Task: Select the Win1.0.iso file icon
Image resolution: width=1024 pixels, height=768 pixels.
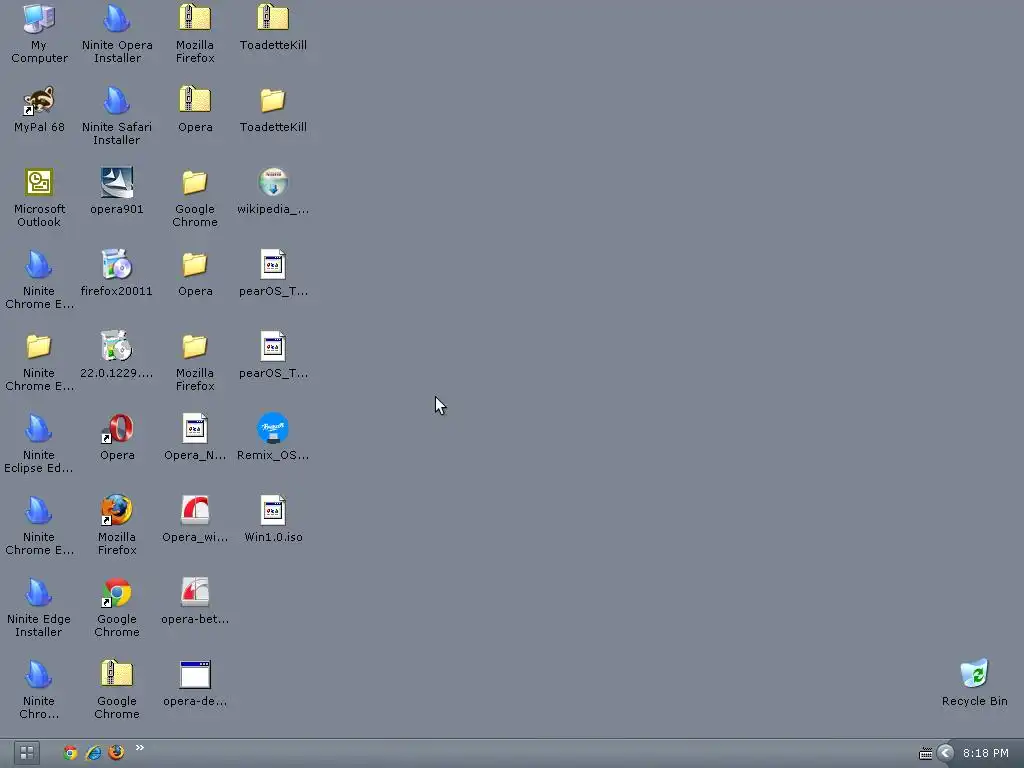Action: pos(273,511)
